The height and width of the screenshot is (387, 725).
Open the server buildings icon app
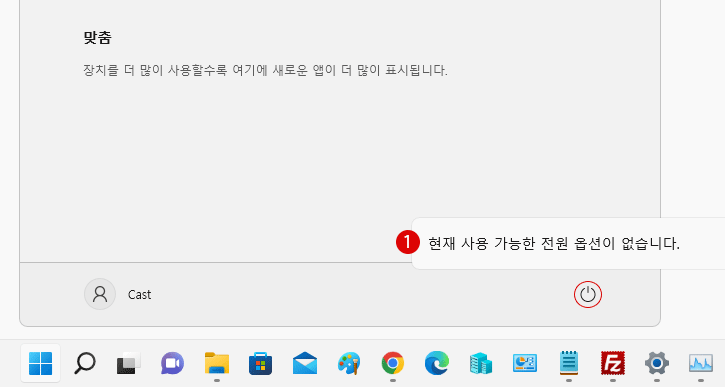(x=481, y=363)
